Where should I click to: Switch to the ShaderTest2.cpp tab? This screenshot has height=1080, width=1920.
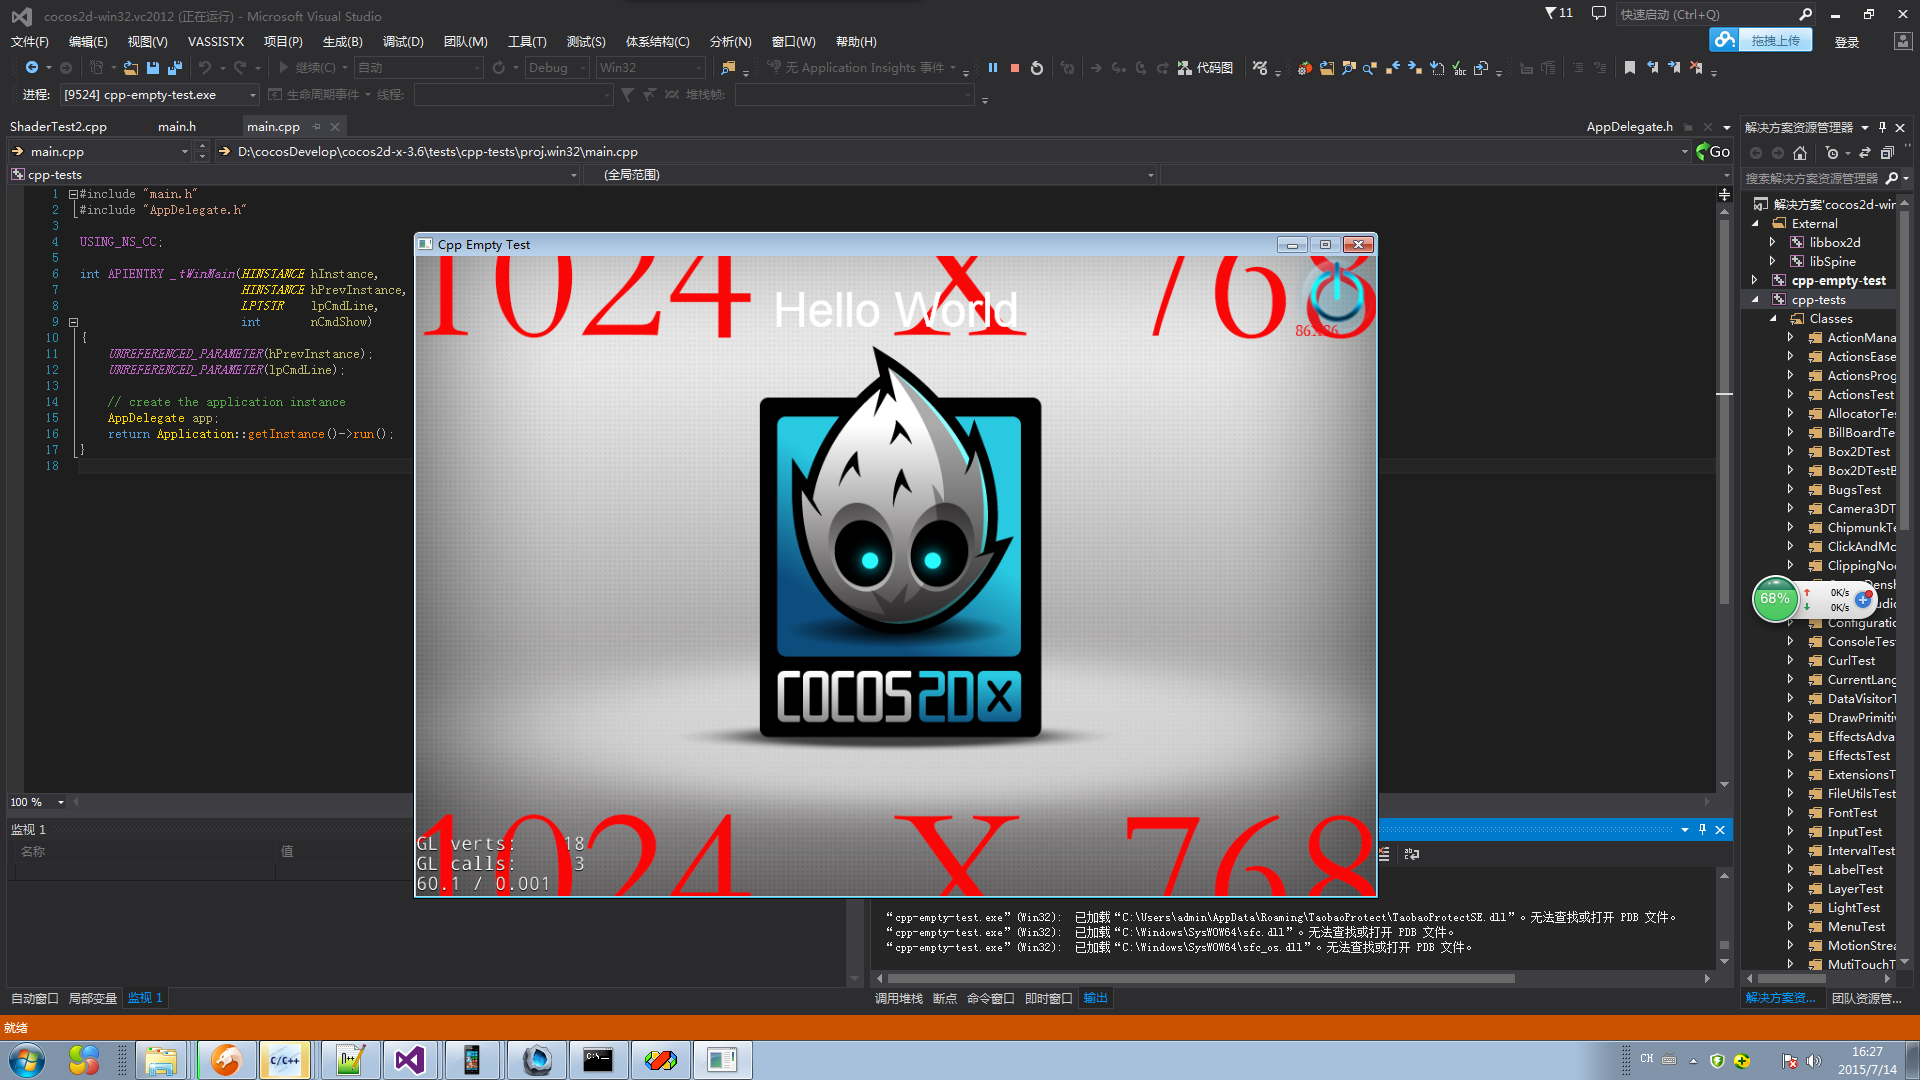(x=58, y=127)
